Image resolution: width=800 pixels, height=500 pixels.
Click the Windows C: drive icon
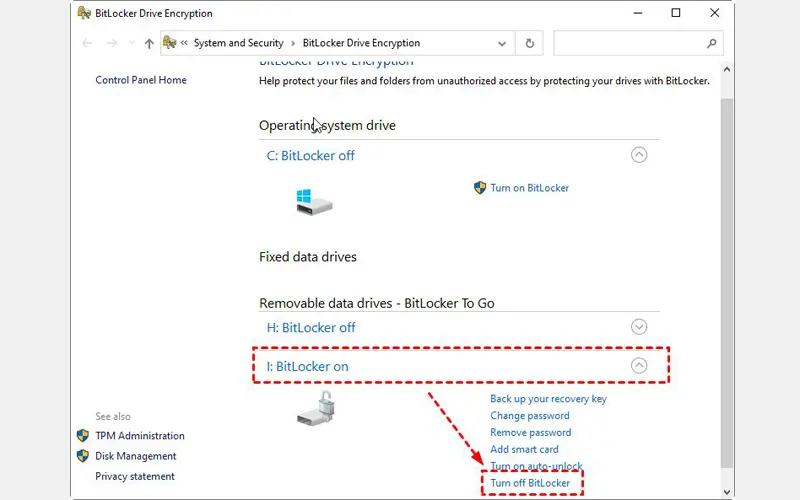314,202
